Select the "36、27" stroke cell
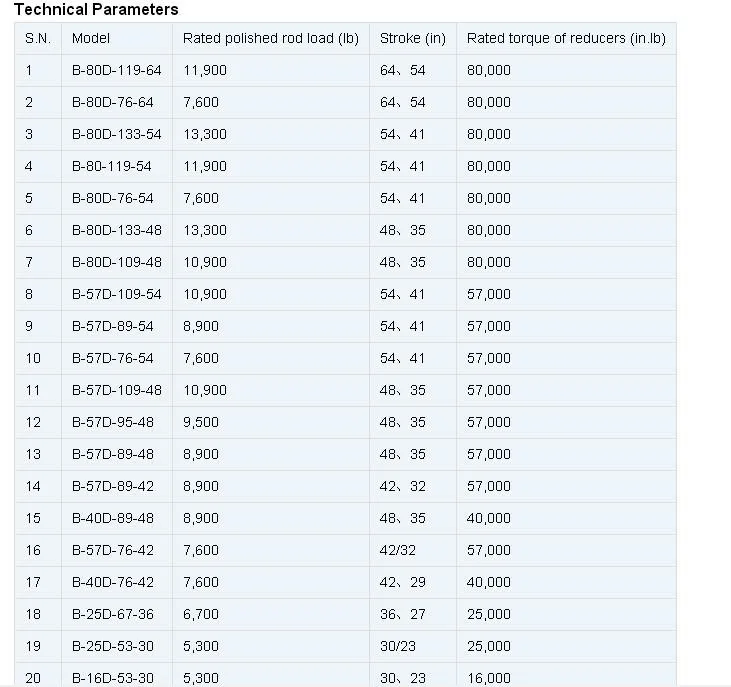The height and width of the screenshot is (687, 731). tap(402, 614)
